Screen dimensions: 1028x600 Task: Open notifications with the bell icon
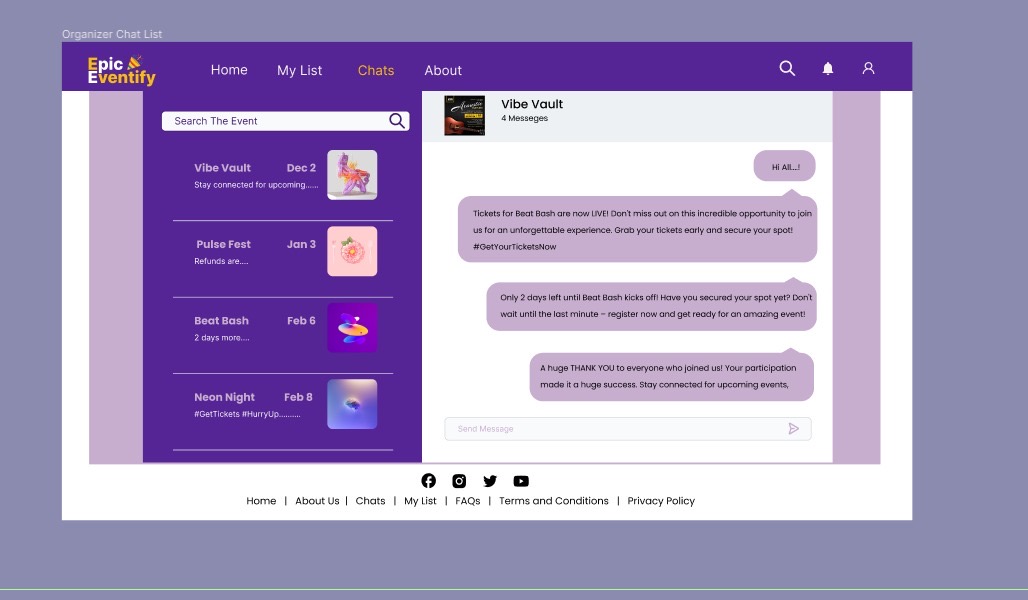pyautogui.click(x=828, y=68)
